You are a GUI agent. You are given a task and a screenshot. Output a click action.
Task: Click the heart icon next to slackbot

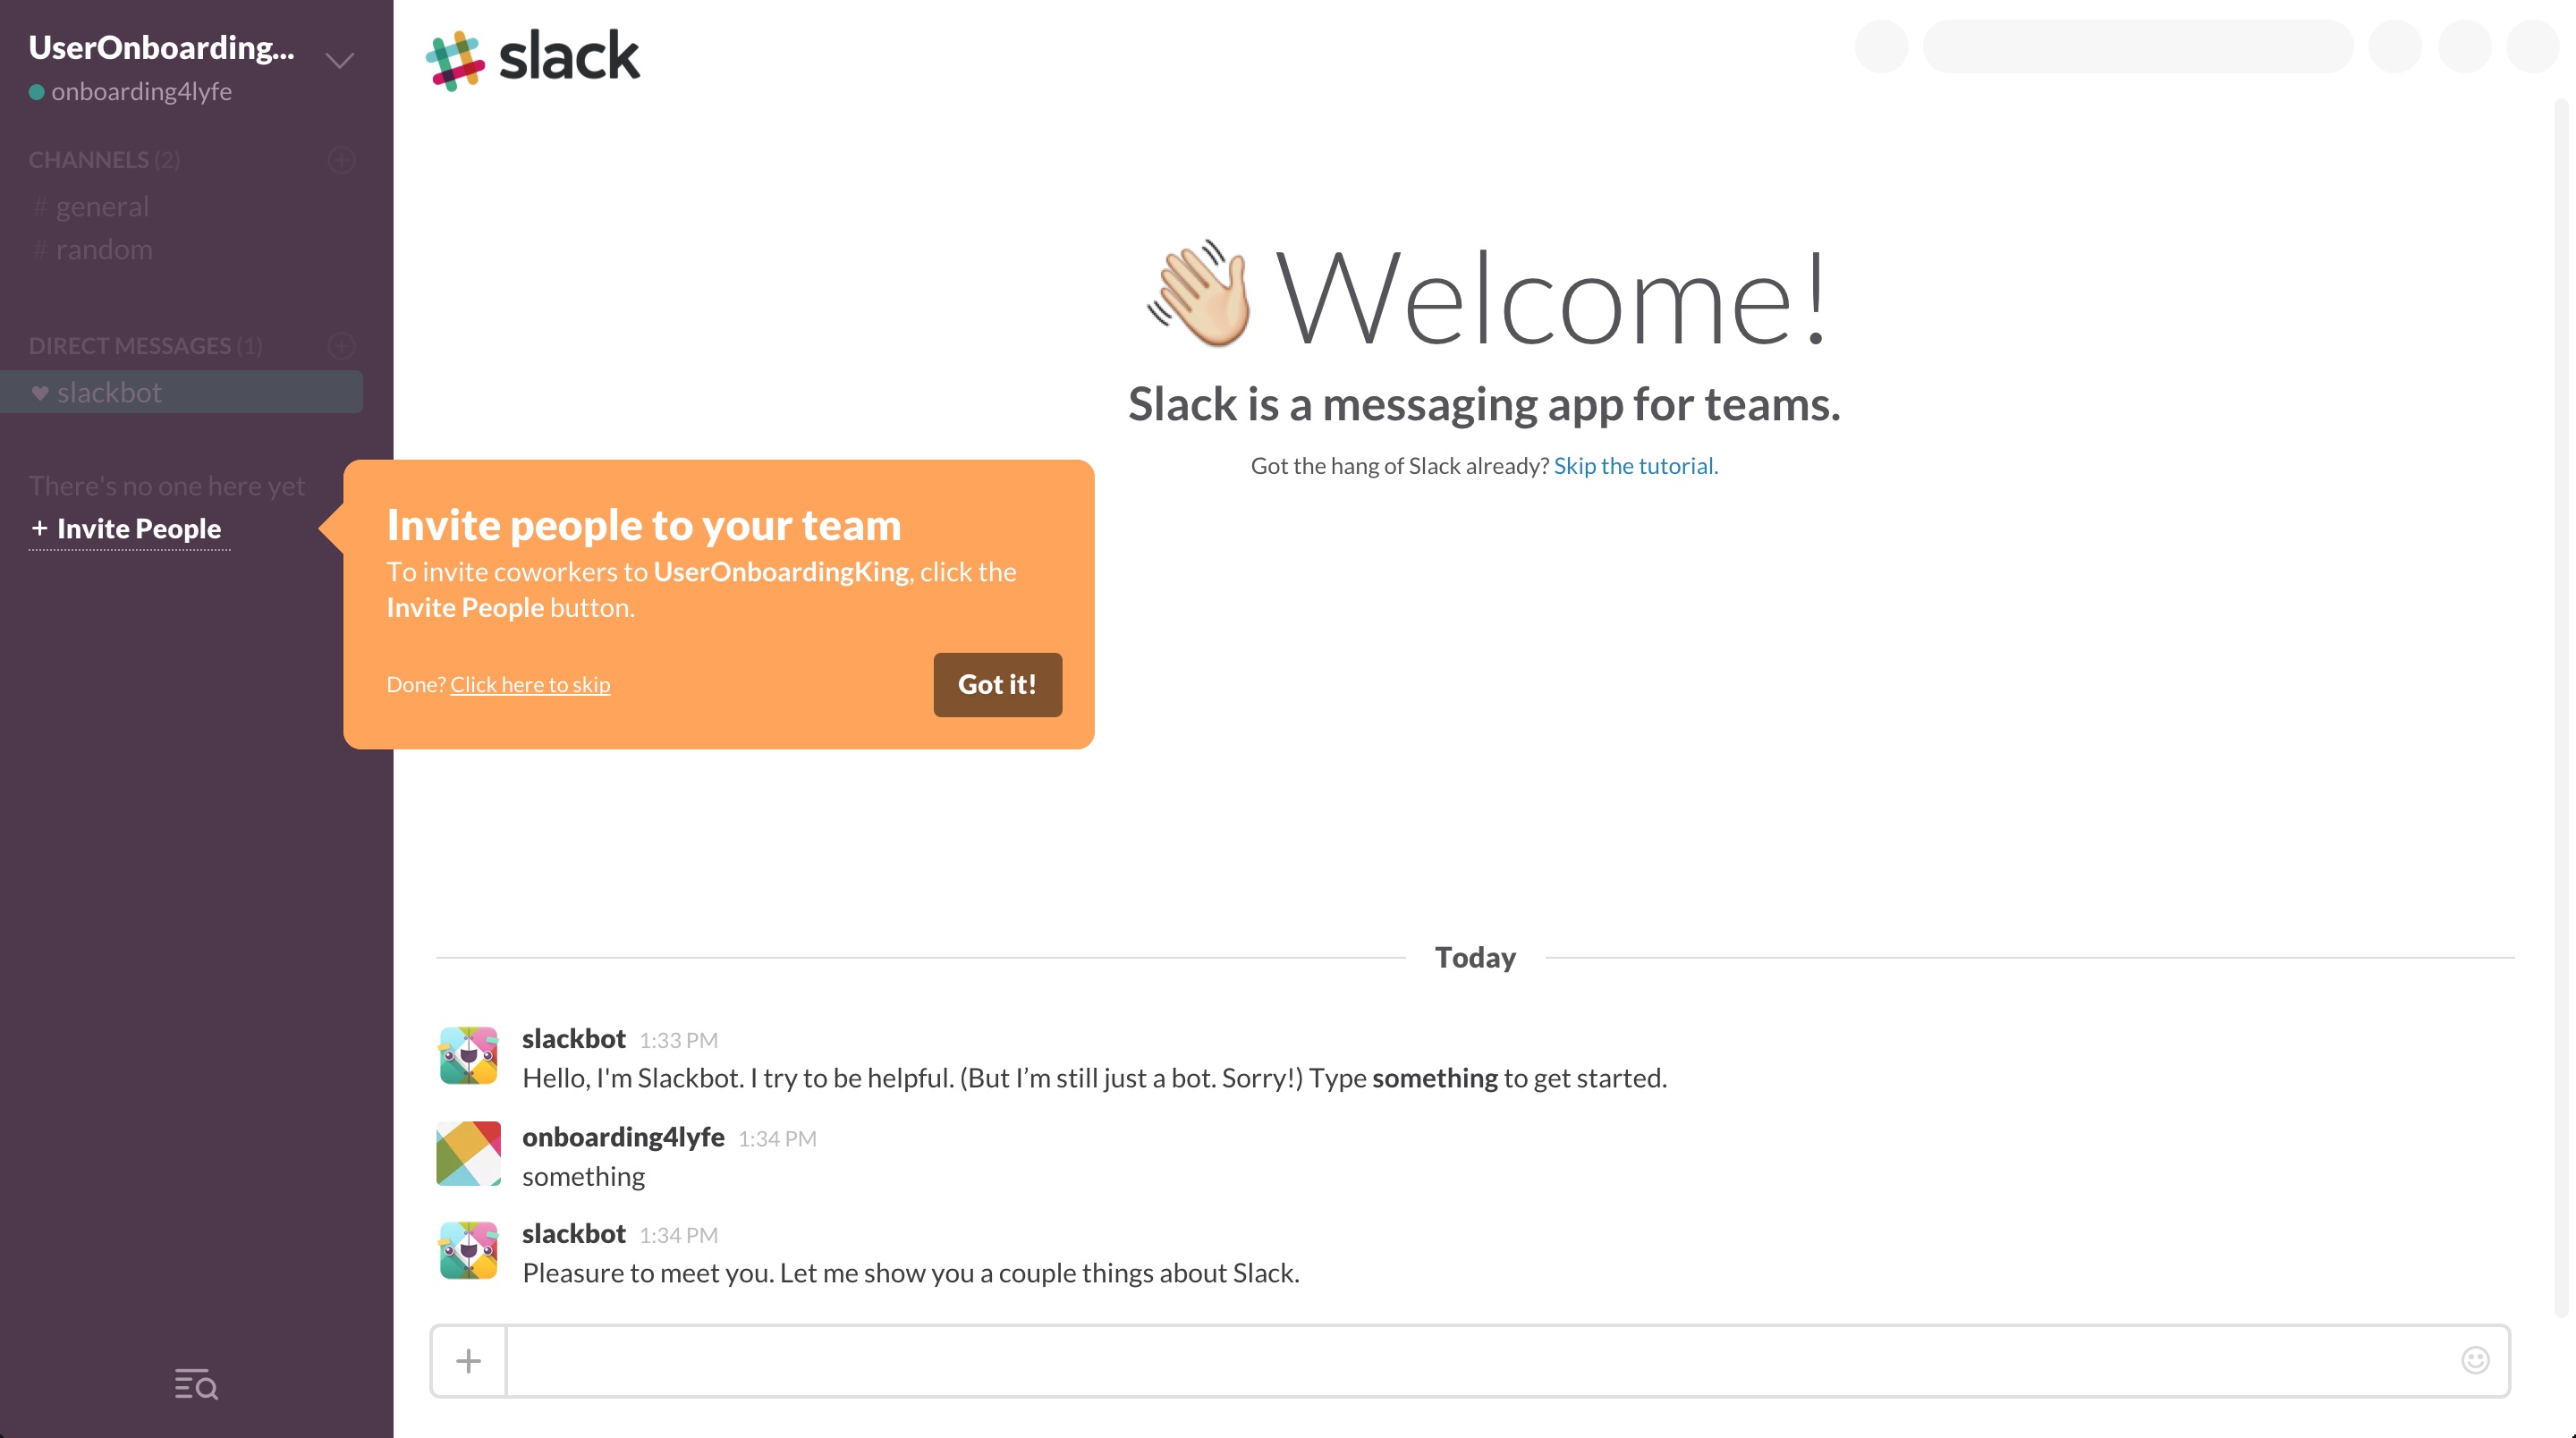coord(40,393)
